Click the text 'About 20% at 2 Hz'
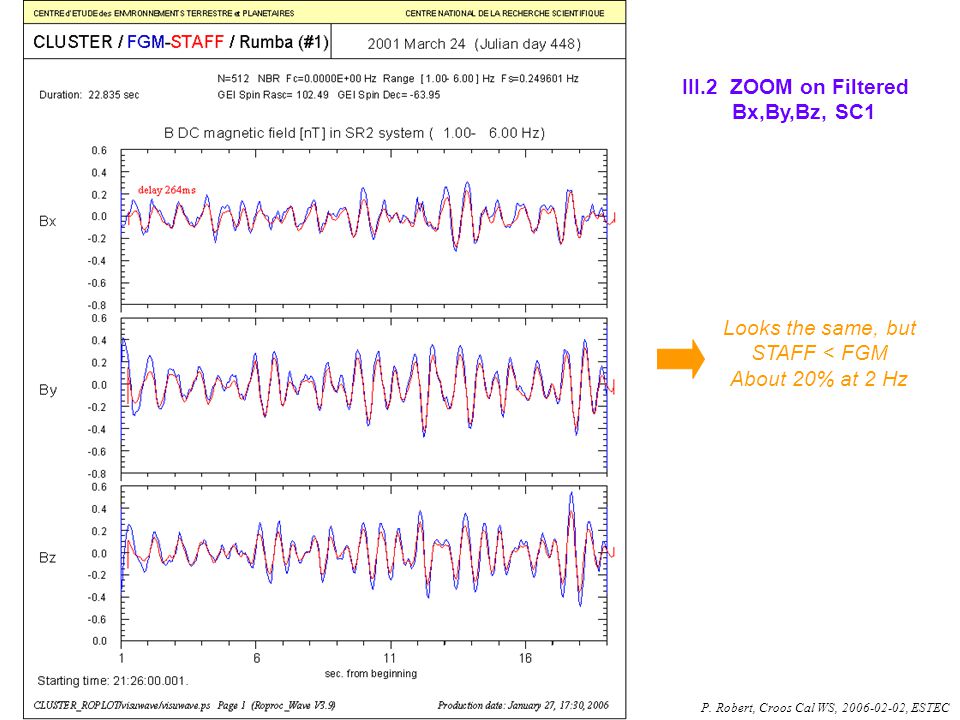Image resolution: width=960 pixels, height=720 pixels. (819, 379)
